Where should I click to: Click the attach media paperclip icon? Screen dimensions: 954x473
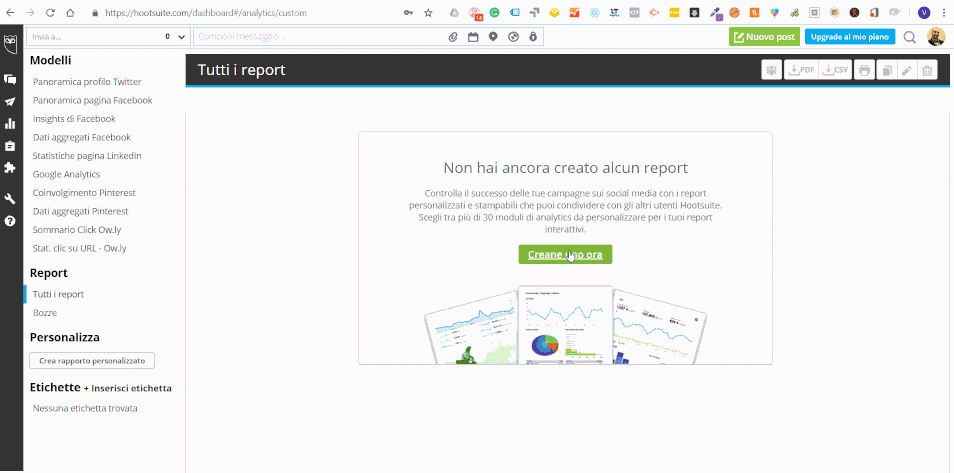453,37
